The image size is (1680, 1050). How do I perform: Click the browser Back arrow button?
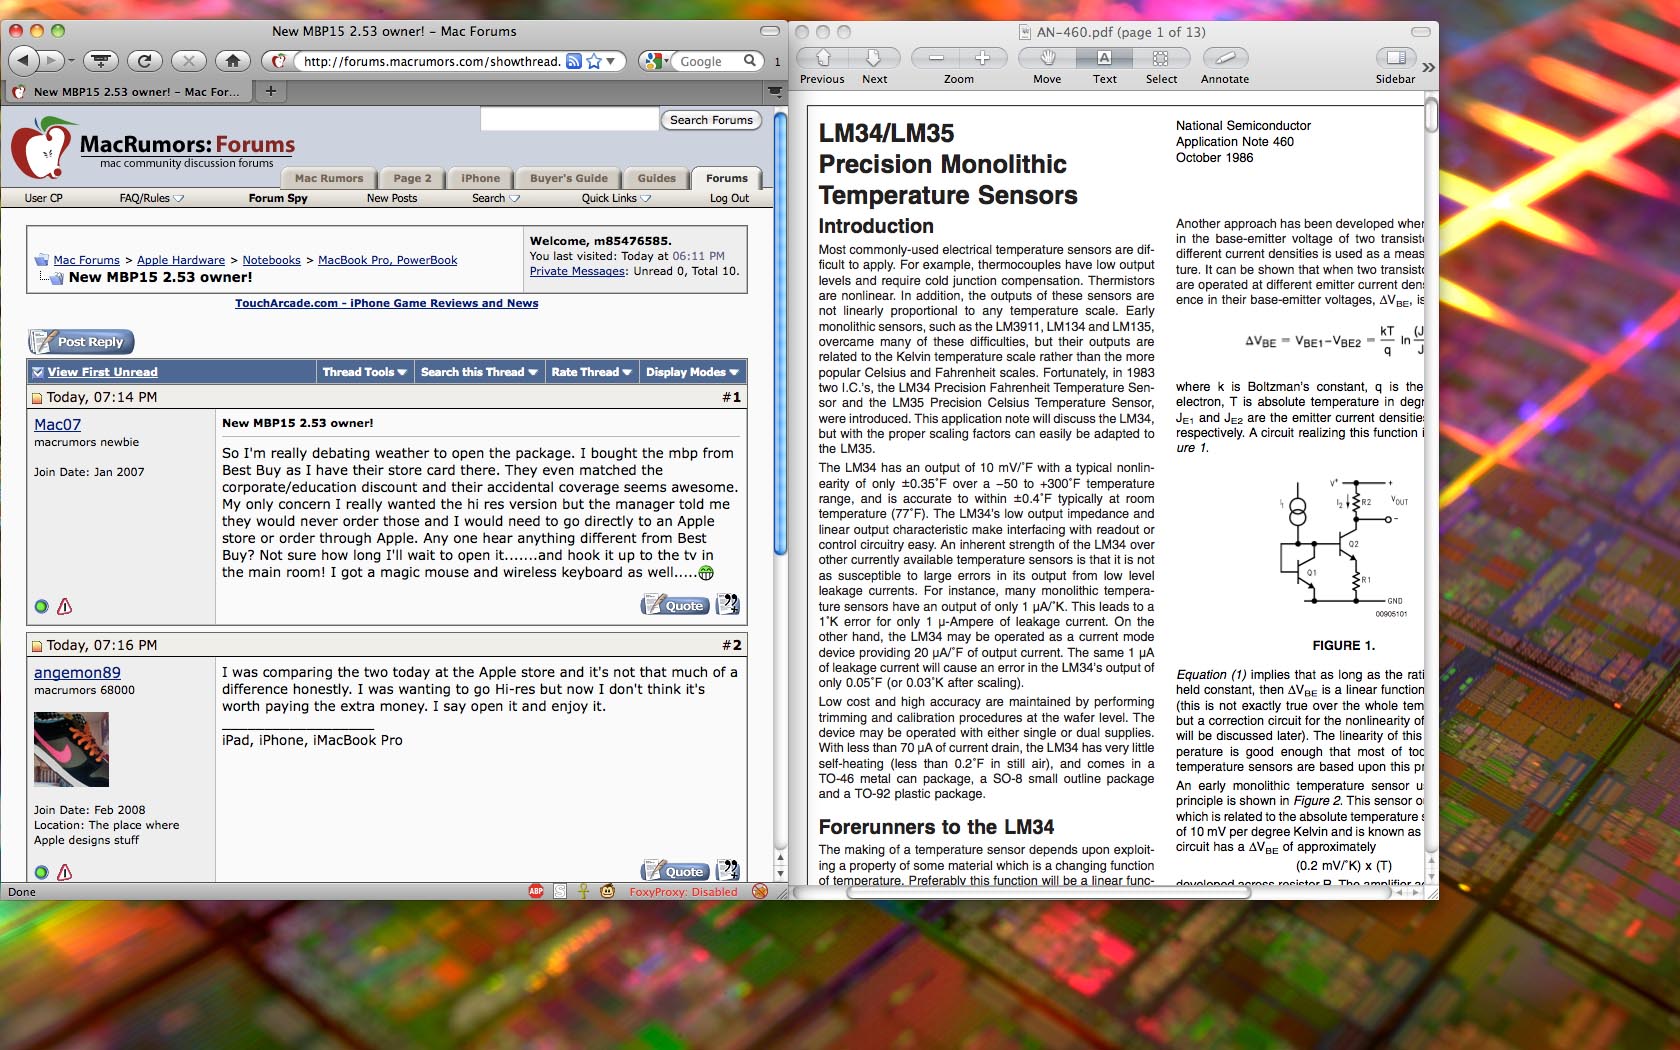[24, 61]
